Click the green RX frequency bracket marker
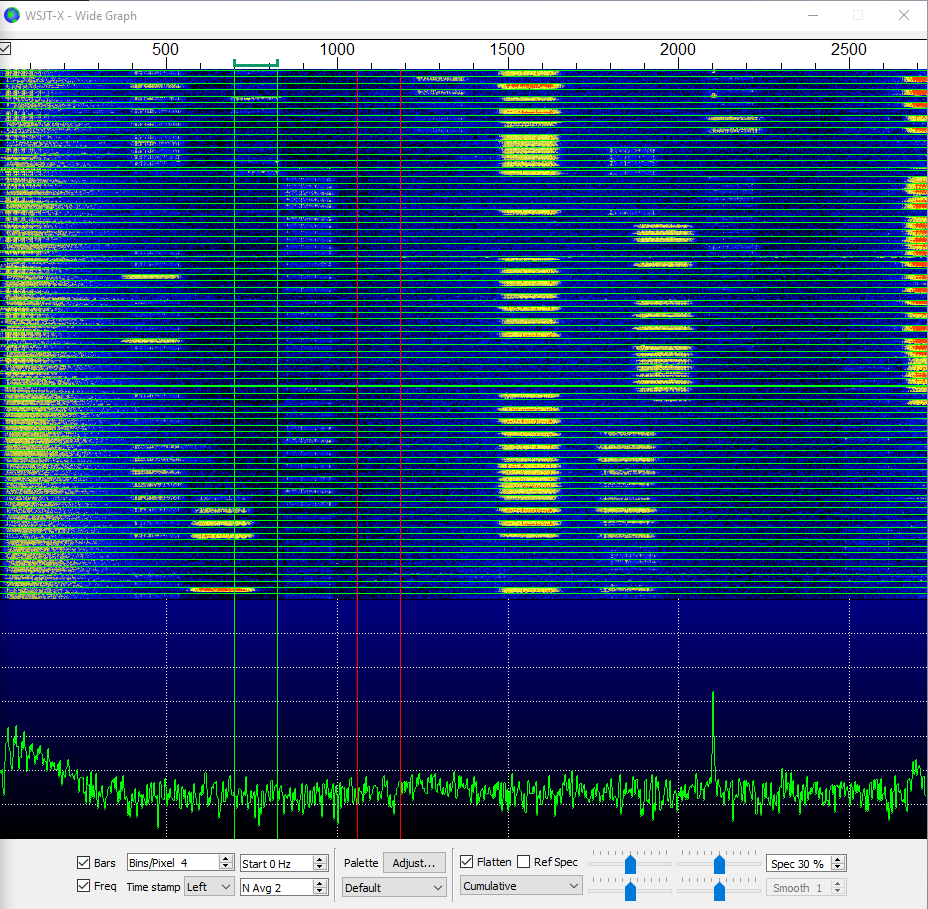The image size is (928, 909). pyautogui.click(x=256, y=64)
